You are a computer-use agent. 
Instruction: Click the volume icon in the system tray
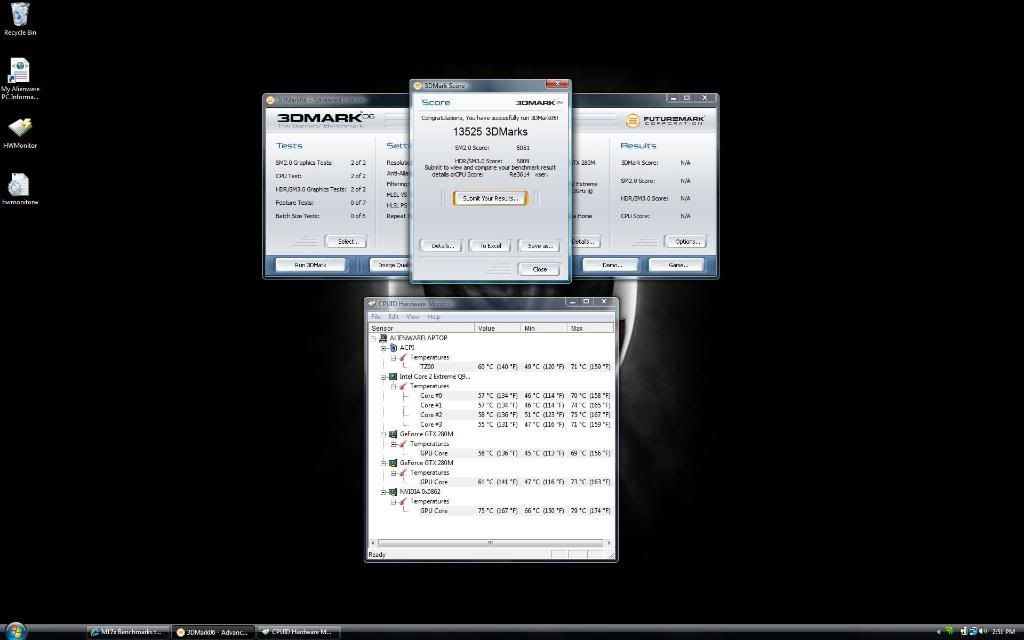pyautogui.click(x=982, y=632)
